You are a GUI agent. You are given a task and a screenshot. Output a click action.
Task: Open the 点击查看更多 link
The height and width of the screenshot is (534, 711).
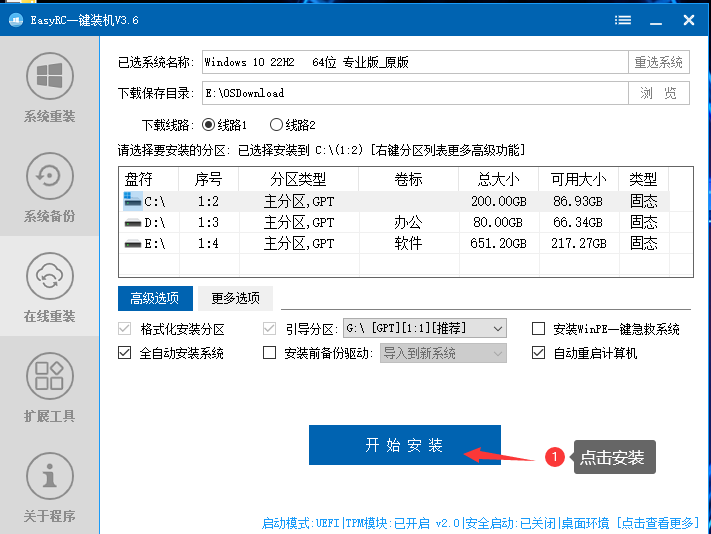click(x=657, y=523)
